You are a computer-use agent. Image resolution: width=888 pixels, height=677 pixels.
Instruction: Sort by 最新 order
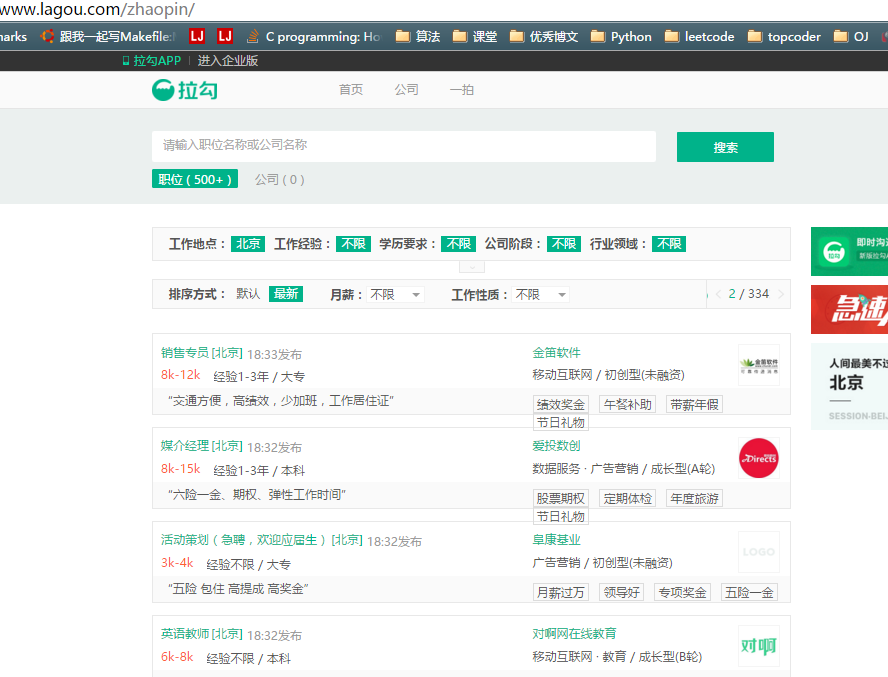click(x=286, y=293)
